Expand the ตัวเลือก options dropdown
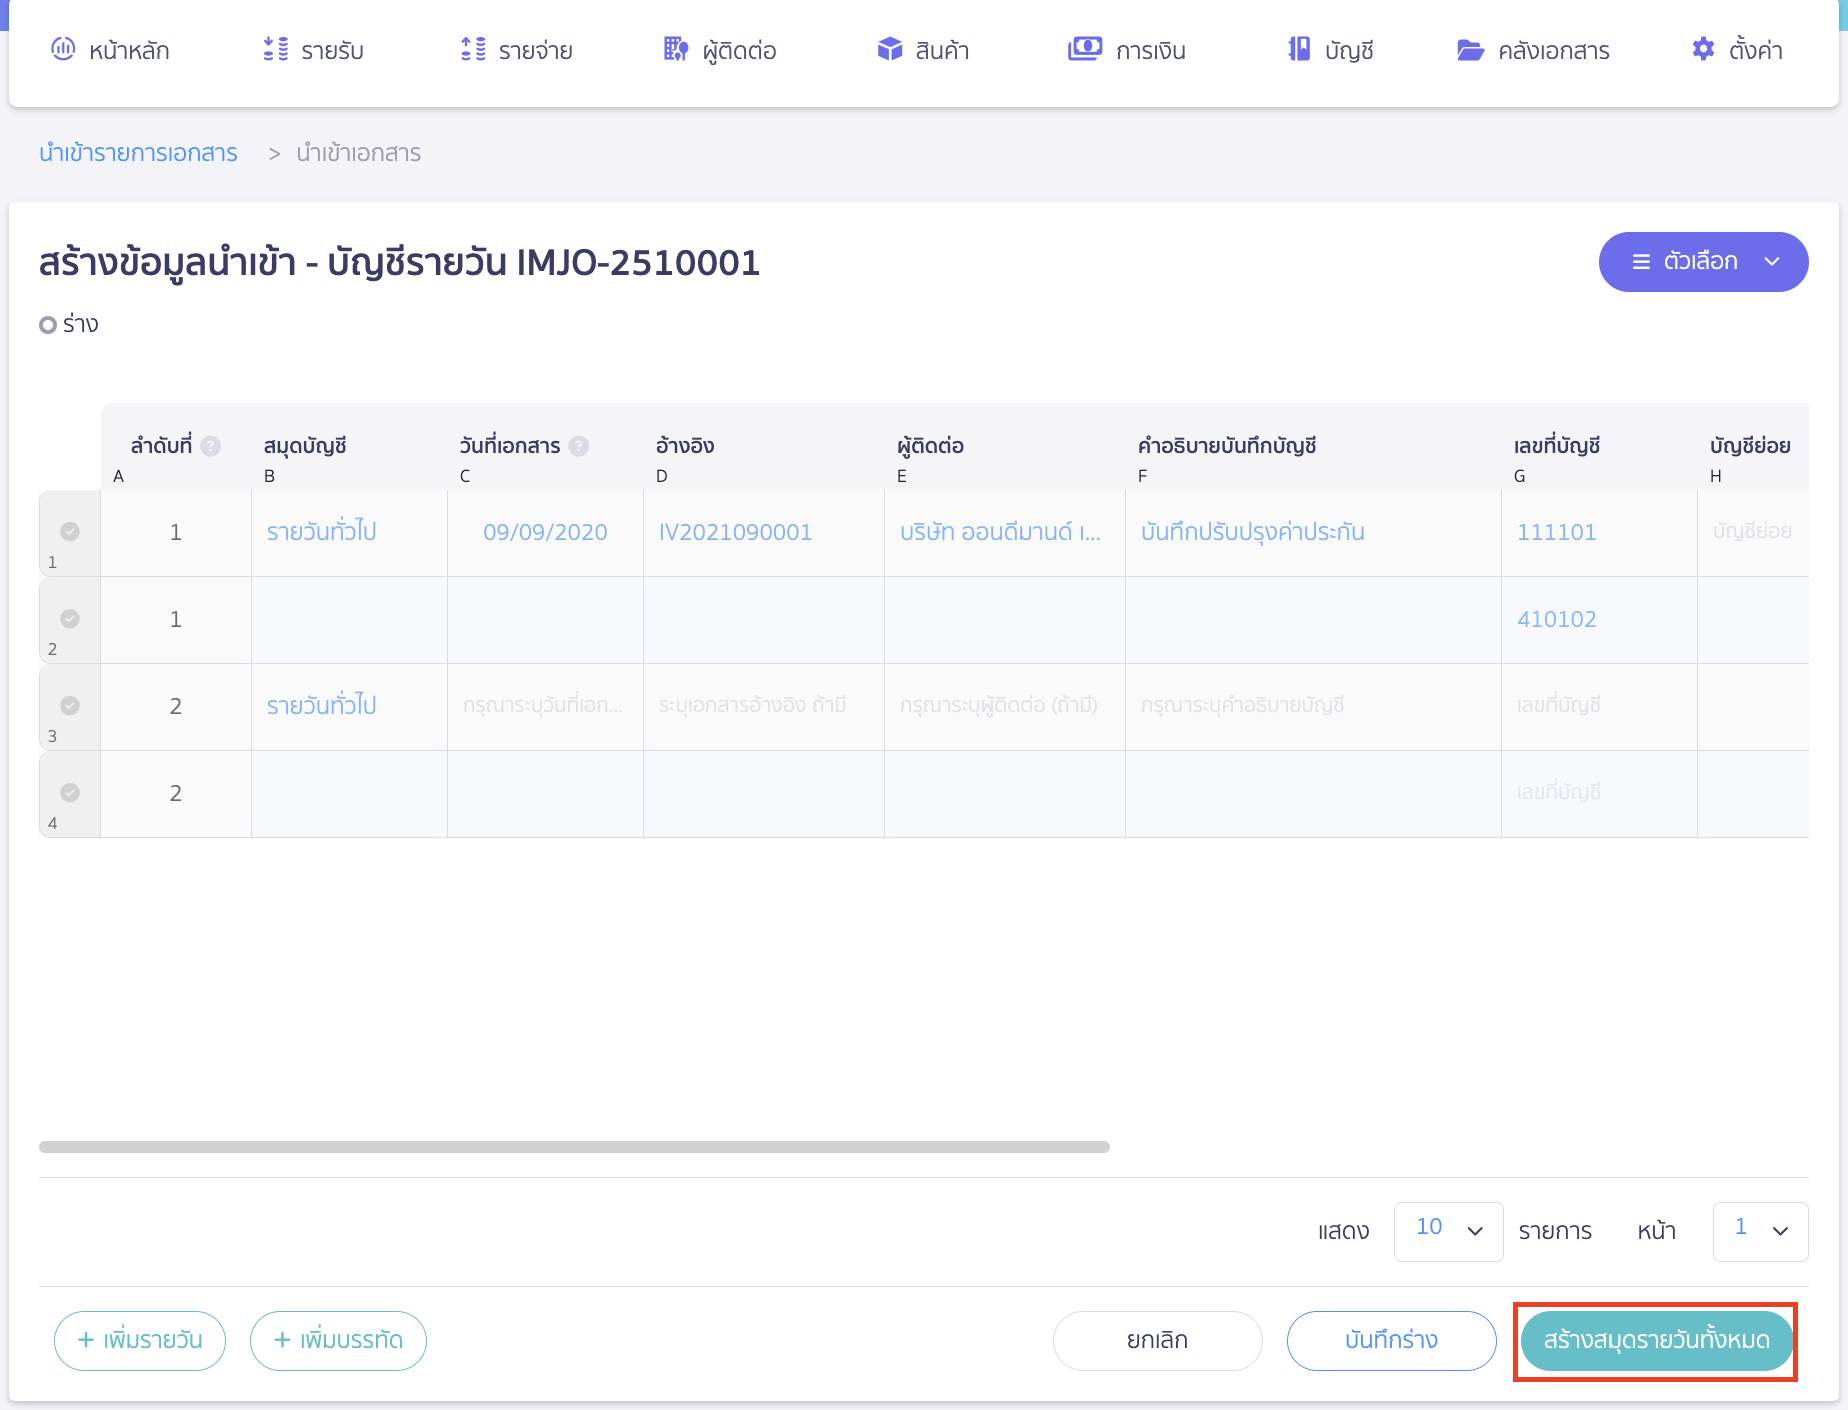Screen dimensions: 1848x1410 [1703, 262]
